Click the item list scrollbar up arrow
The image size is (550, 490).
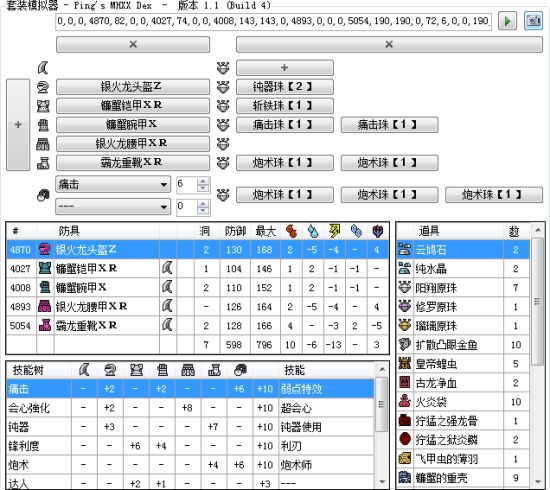(x=537, y=230)
